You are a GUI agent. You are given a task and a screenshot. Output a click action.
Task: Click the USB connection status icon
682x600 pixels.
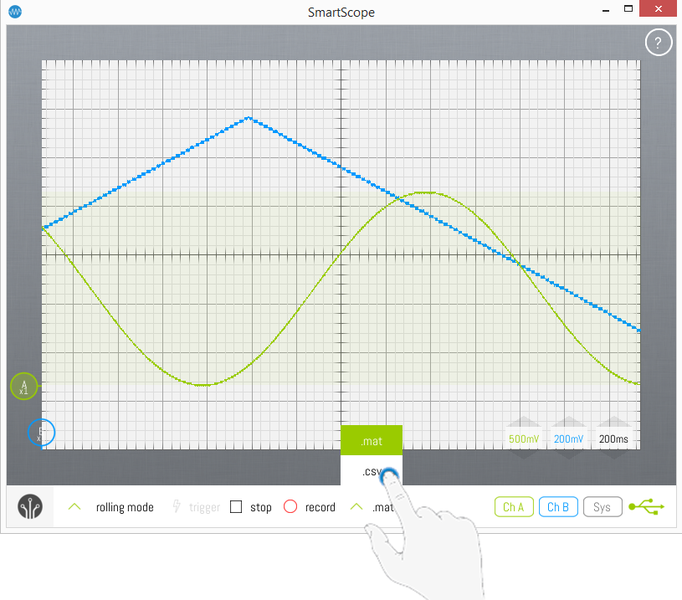point(646,507)
